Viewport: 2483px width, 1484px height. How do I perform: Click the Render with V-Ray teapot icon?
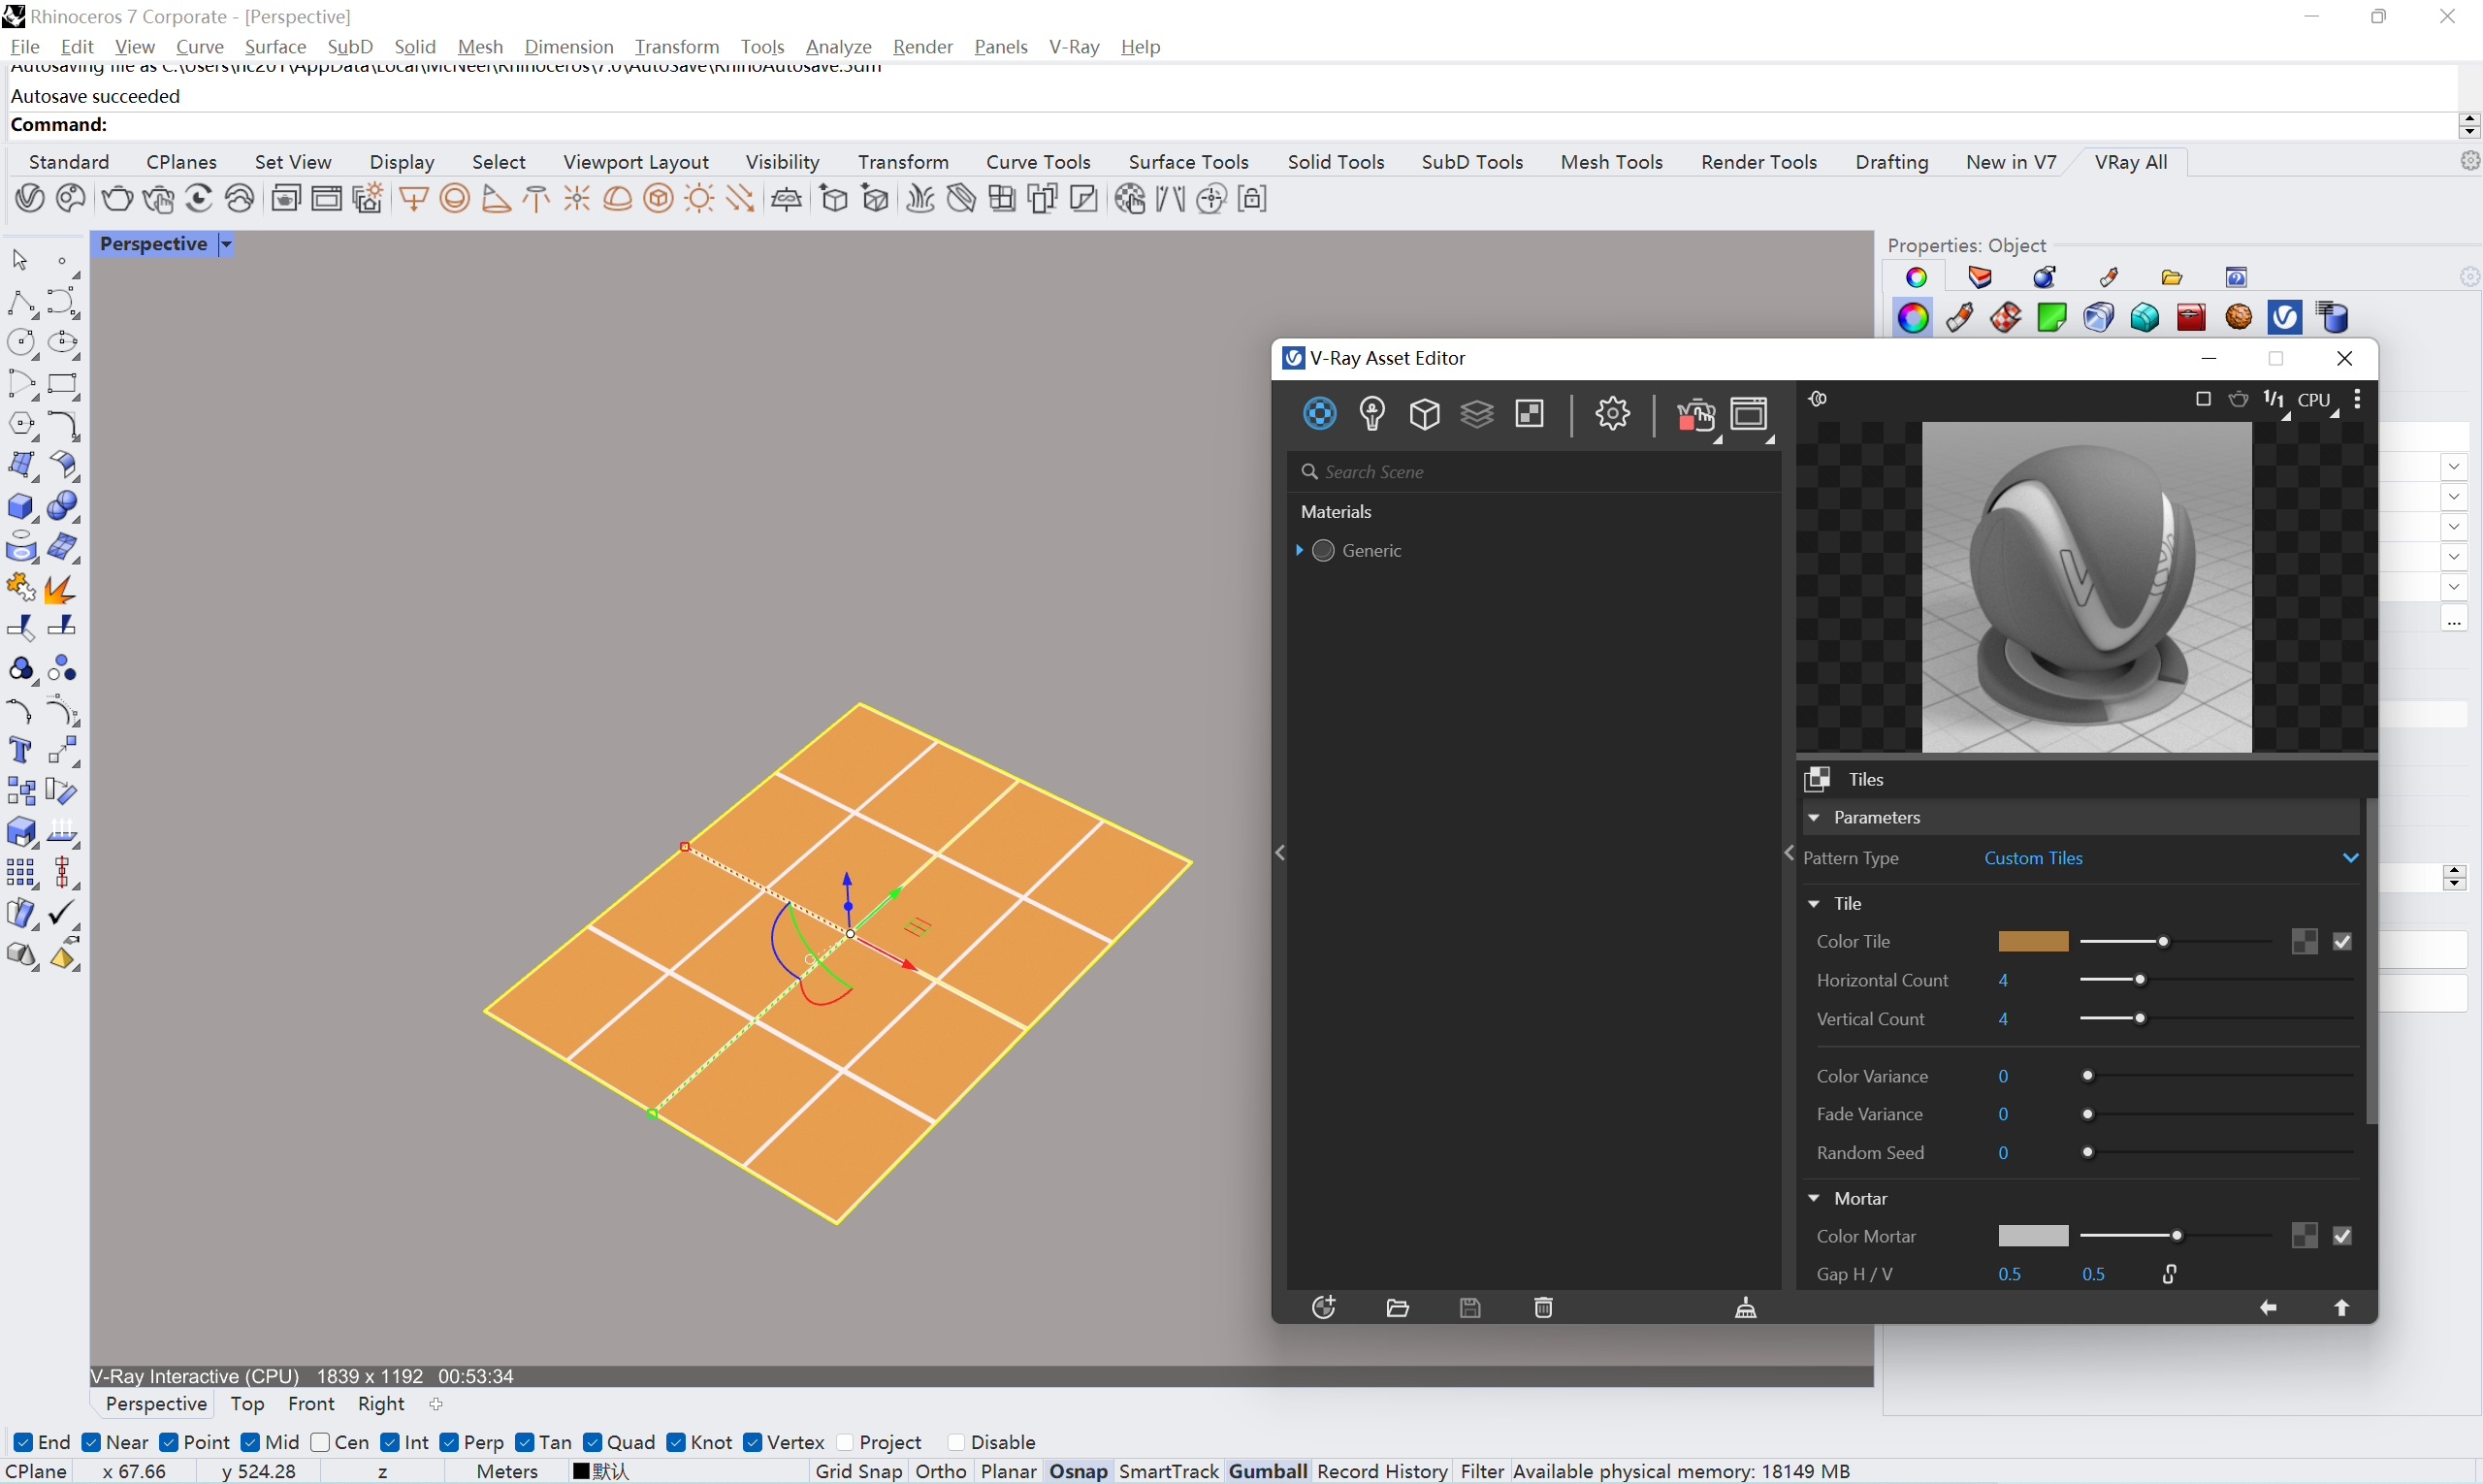1695,414
